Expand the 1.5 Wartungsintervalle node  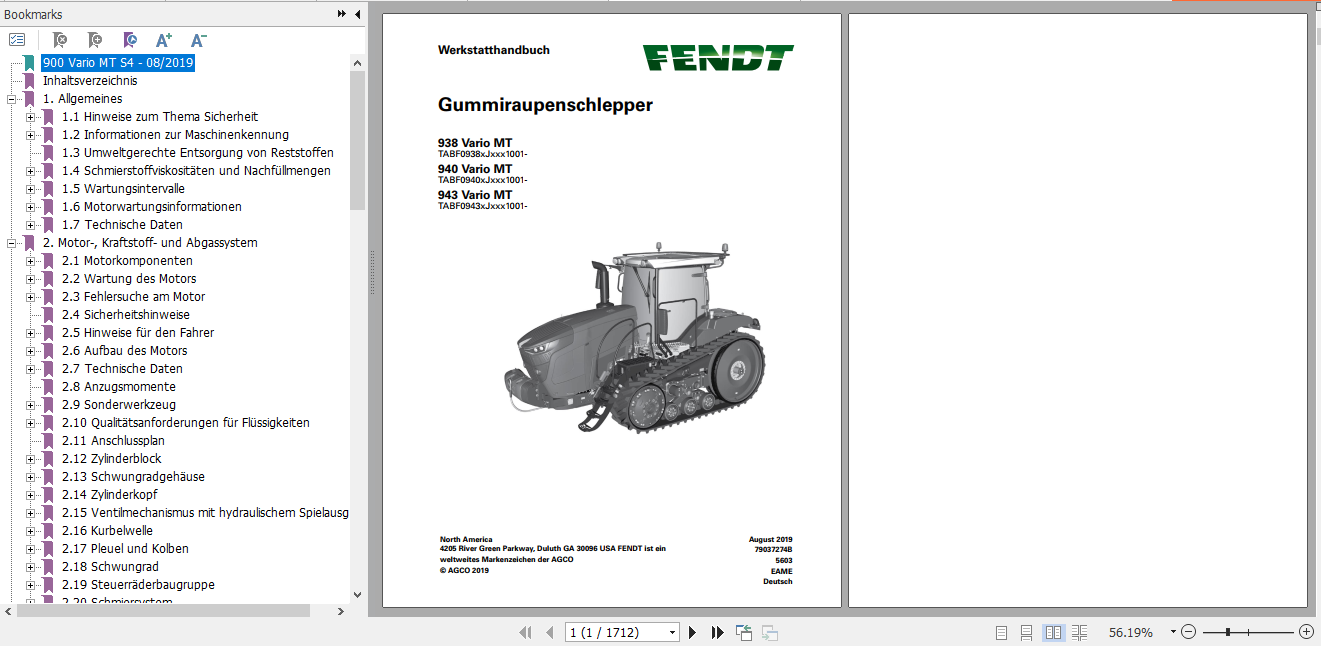click(x=30, y=189)
